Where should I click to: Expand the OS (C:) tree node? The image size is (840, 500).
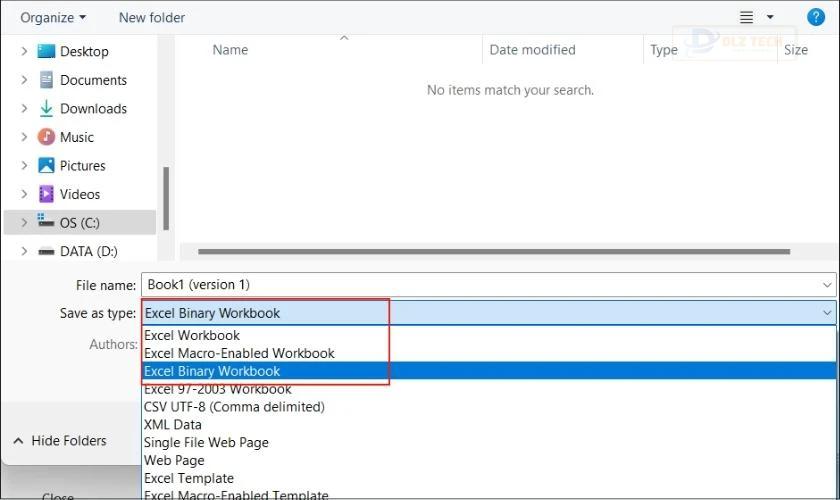(24, 222)
